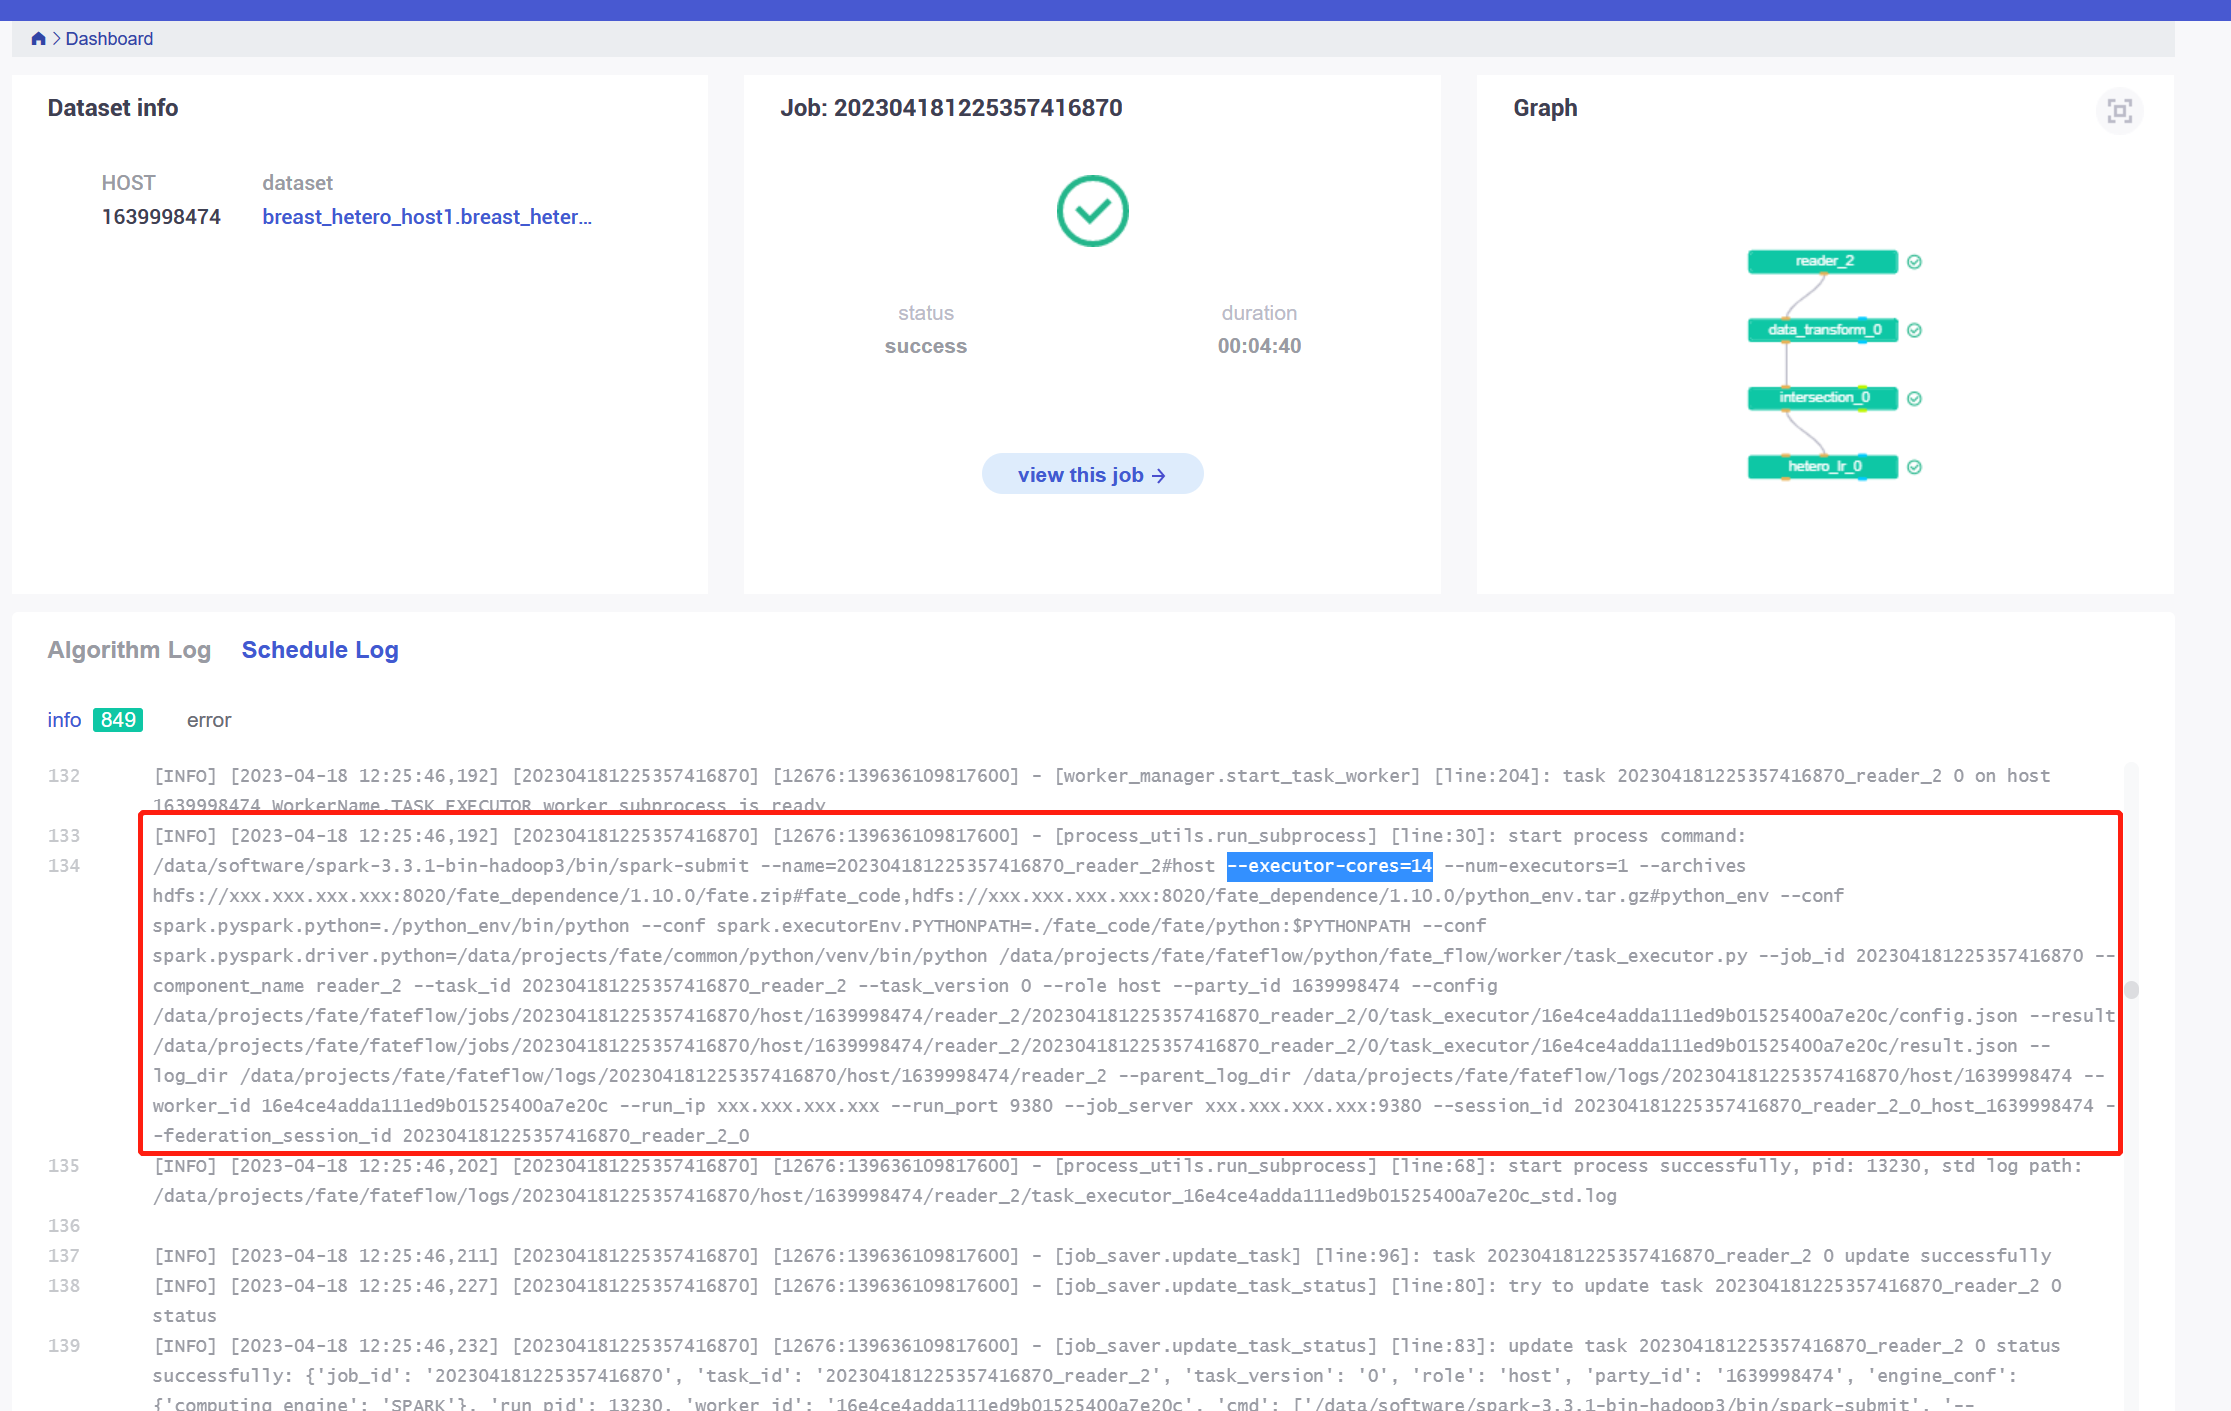2231x1411 pixels.
Task: Click the 'view this job' button
Action: [x=1092, y=474]
